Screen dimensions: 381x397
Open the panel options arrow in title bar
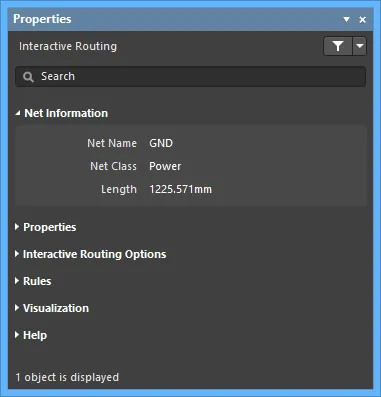(x=347, y=19)
